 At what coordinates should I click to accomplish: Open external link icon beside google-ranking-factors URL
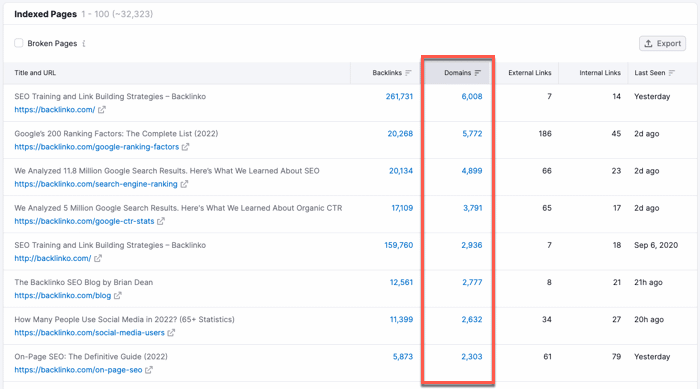coord(185,146)
